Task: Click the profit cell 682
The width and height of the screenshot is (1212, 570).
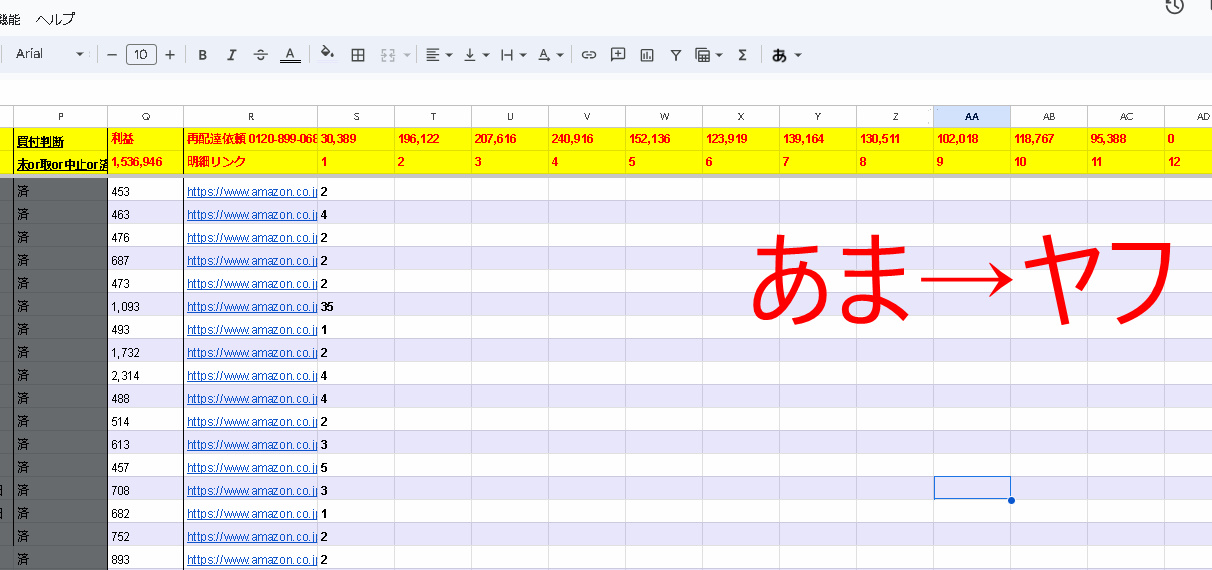Action: click(x=146, y=513)
